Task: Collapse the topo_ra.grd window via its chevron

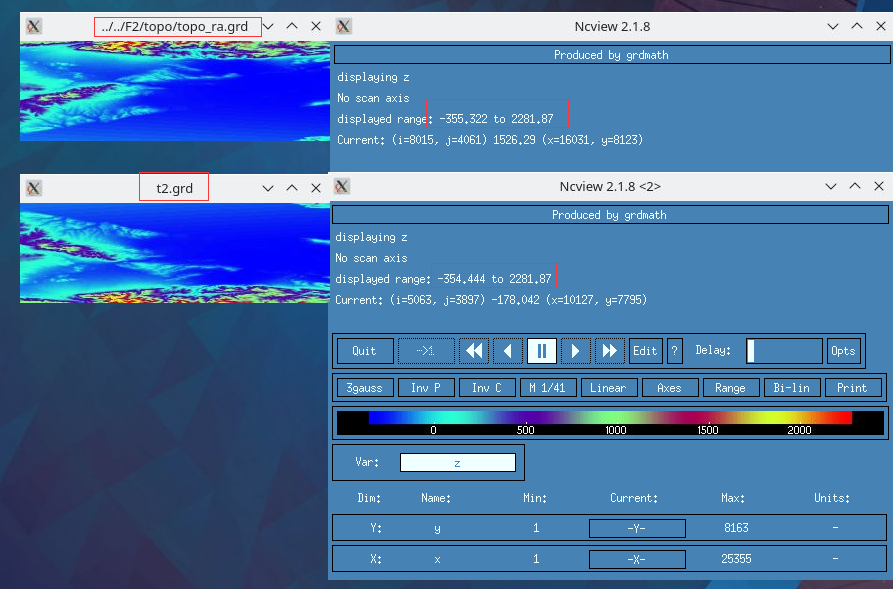Action: click(x=267, y=26)
